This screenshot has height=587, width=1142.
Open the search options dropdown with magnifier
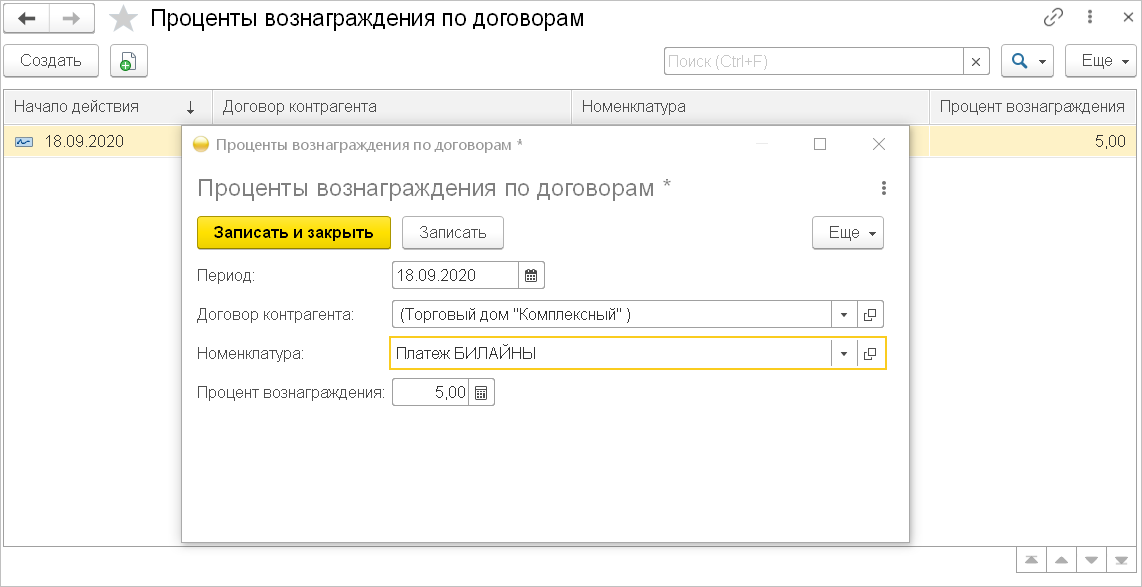[1026, 61]
